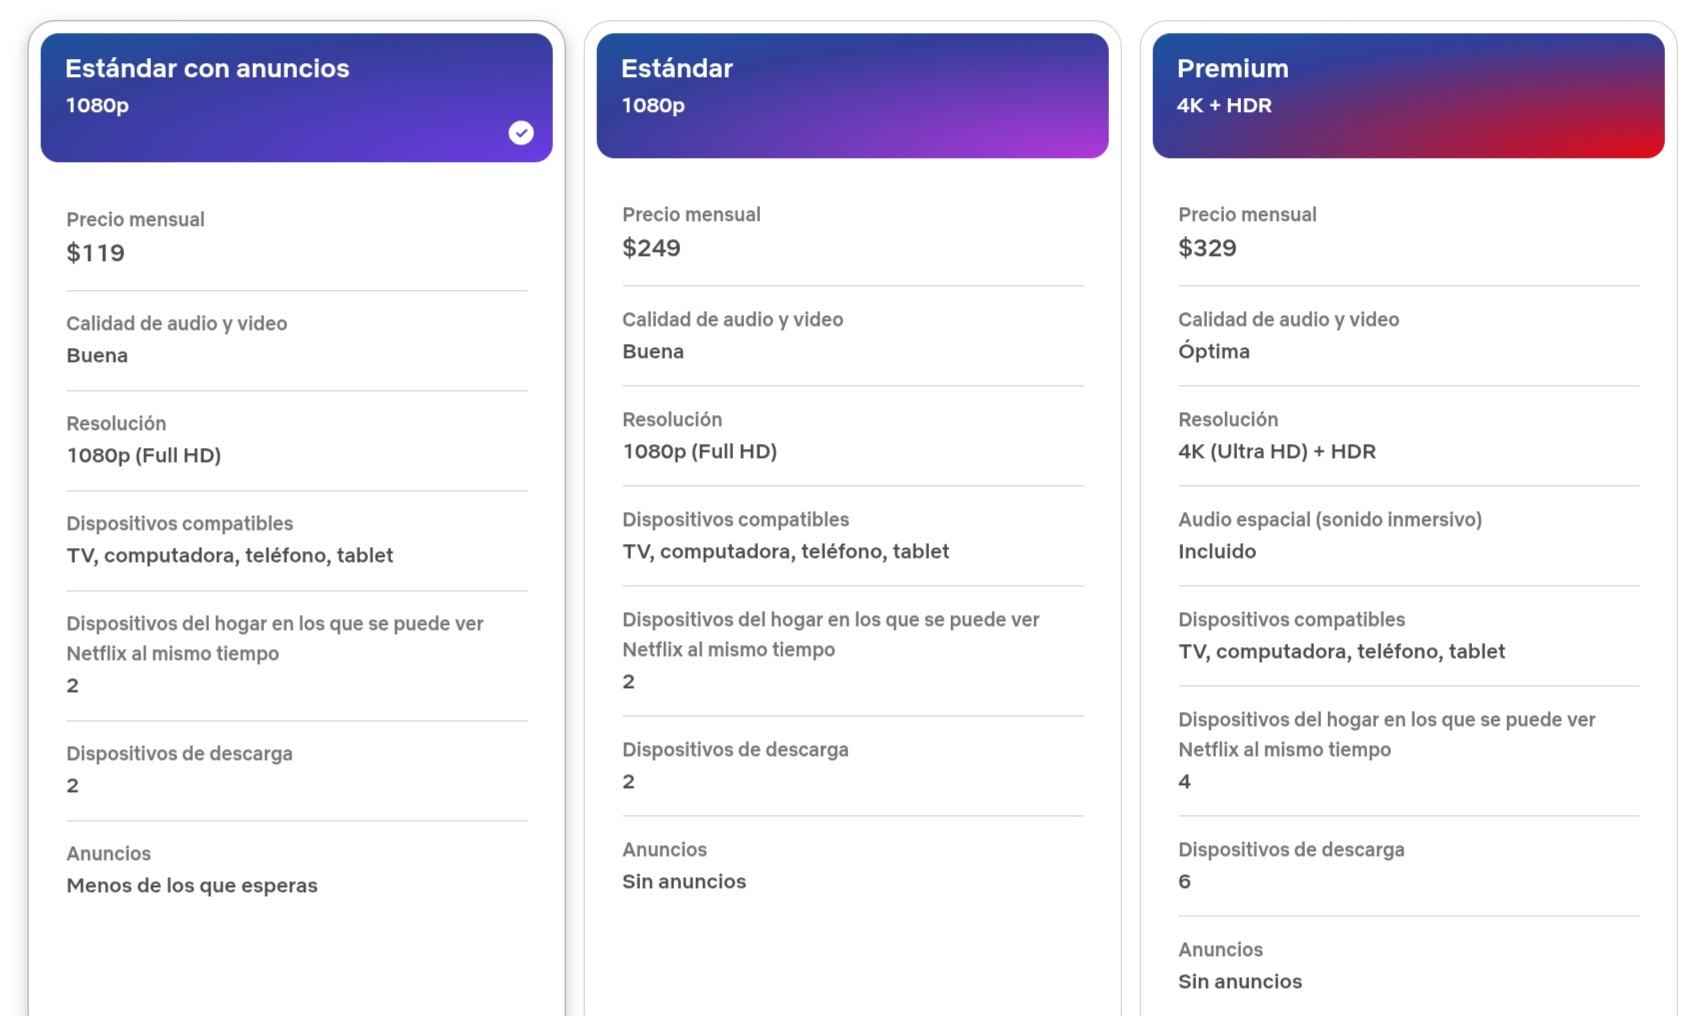1695x1016 pixels.
Task: Click the $119 monthly price
Action: click(96, 253)
